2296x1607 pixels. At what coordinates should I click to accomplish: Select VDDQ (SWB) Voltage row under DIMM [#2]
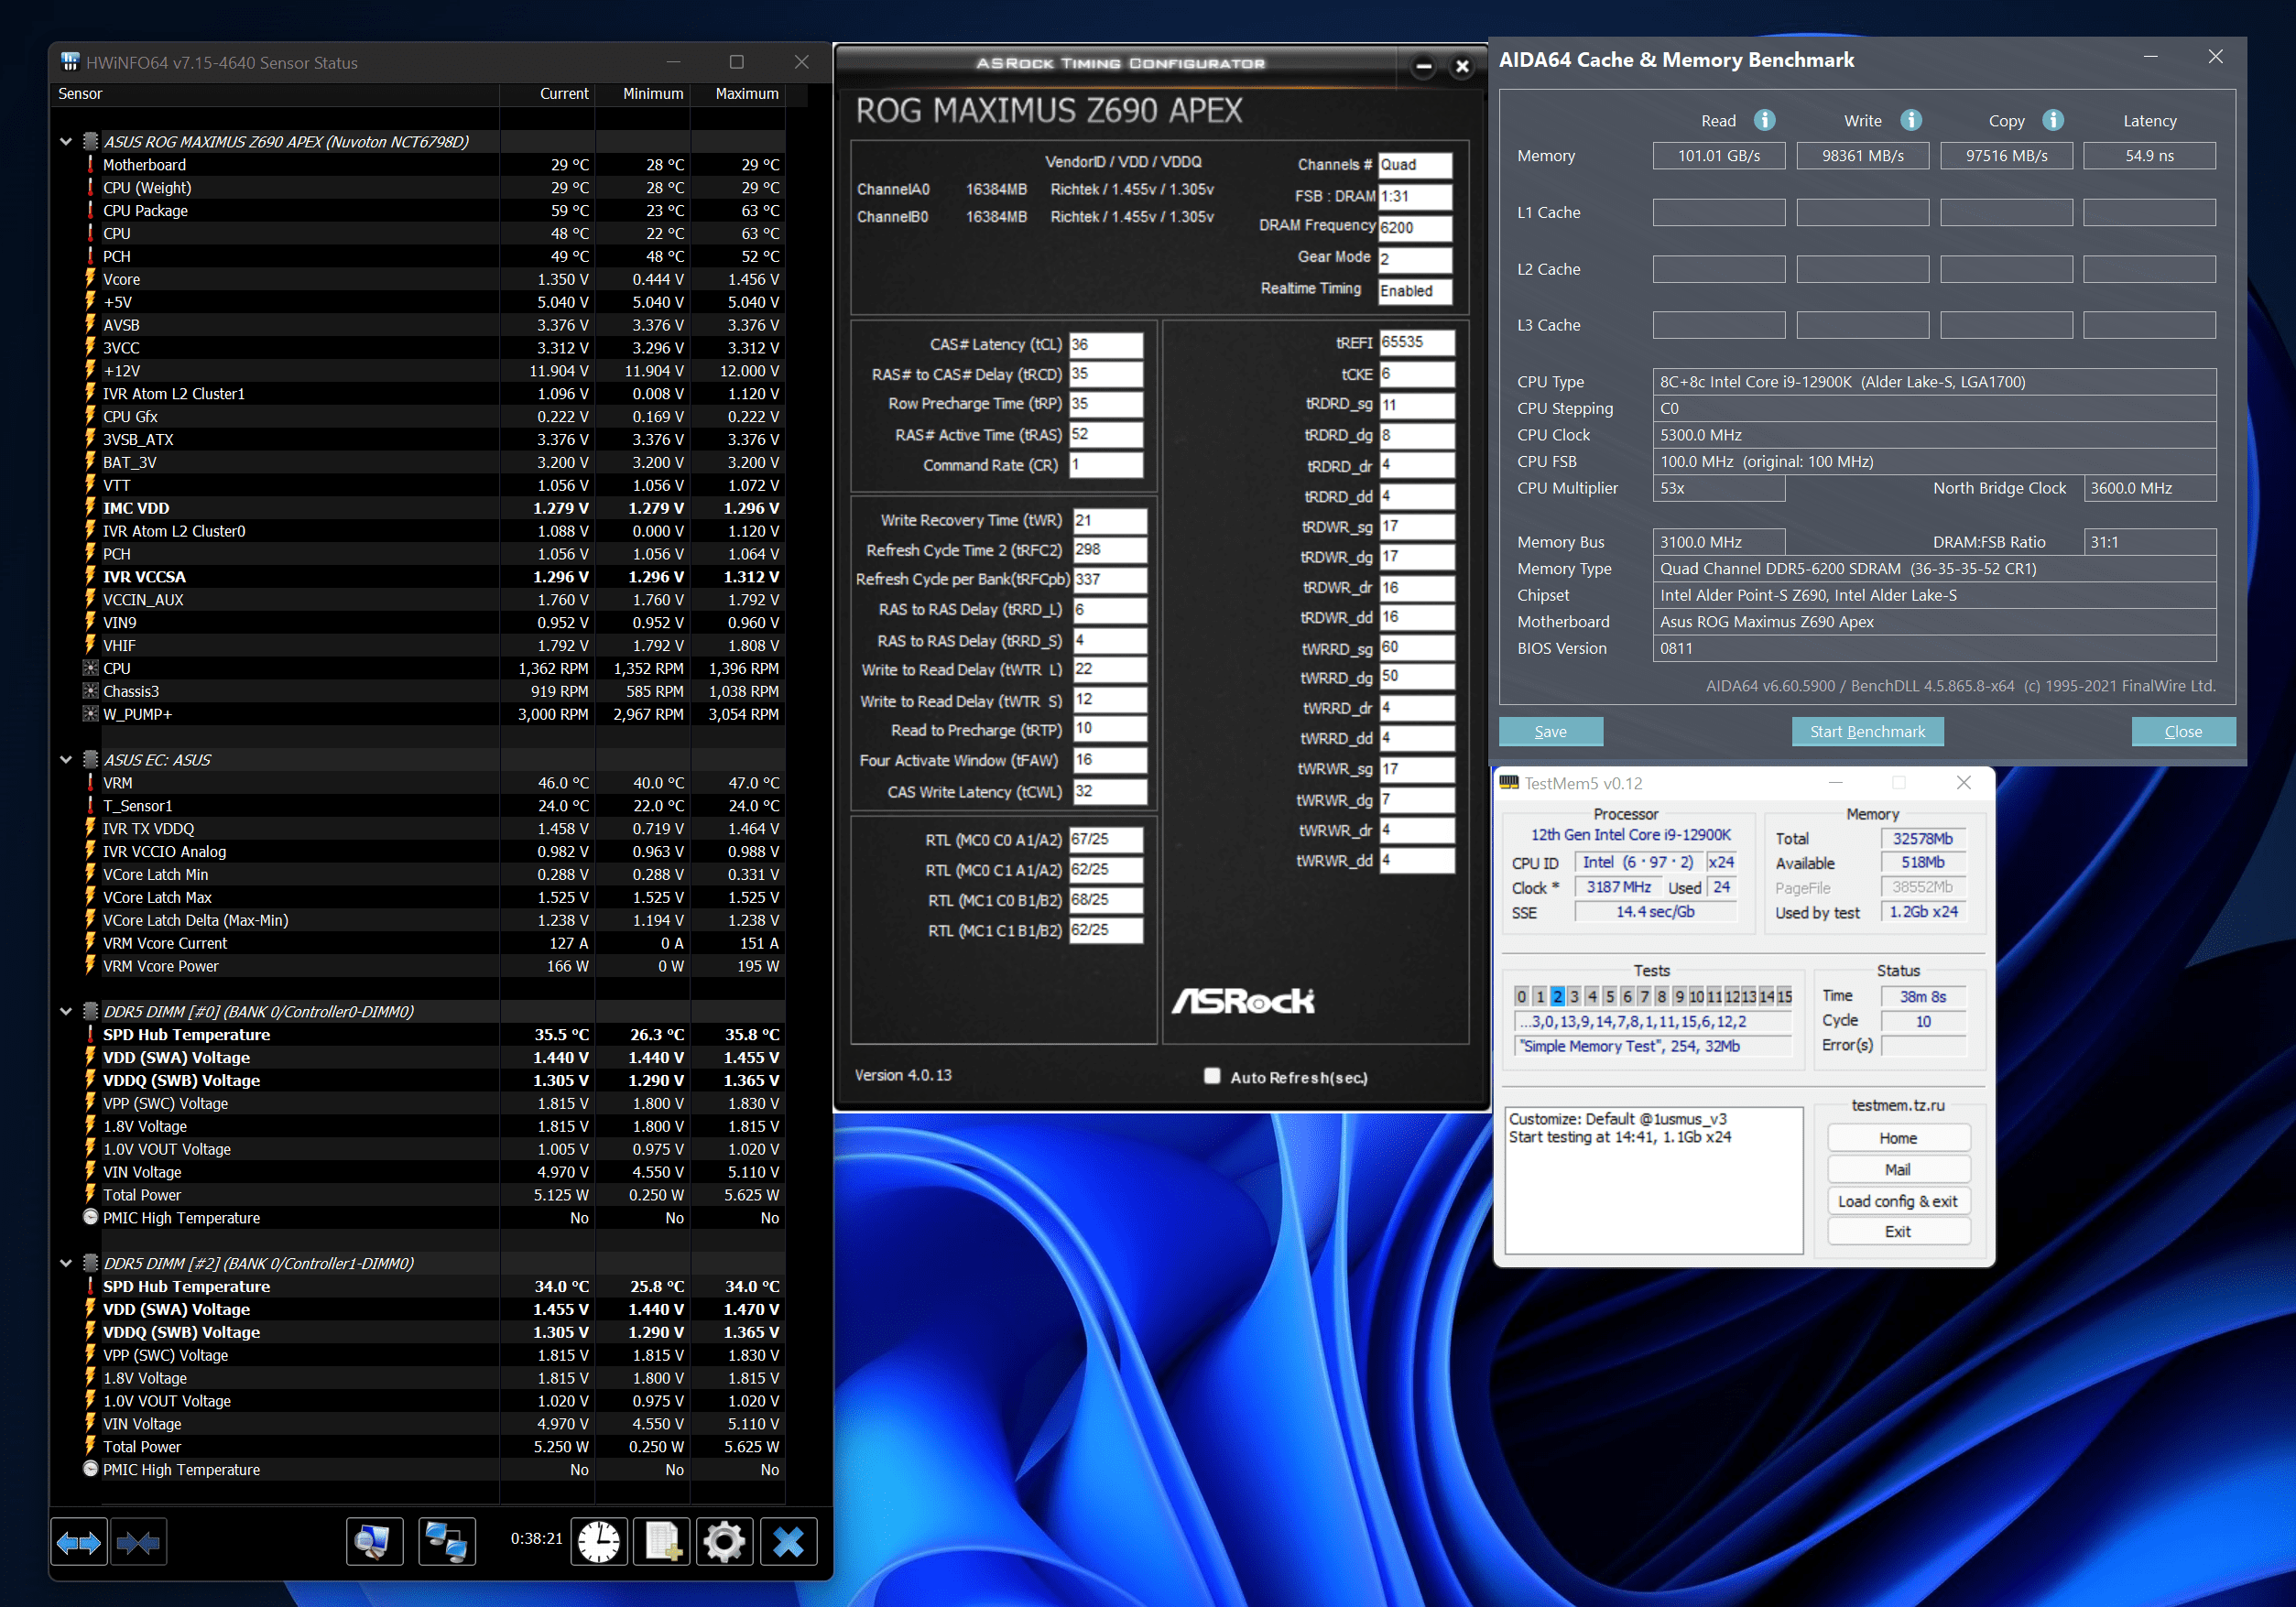(x=418, y=1331)
